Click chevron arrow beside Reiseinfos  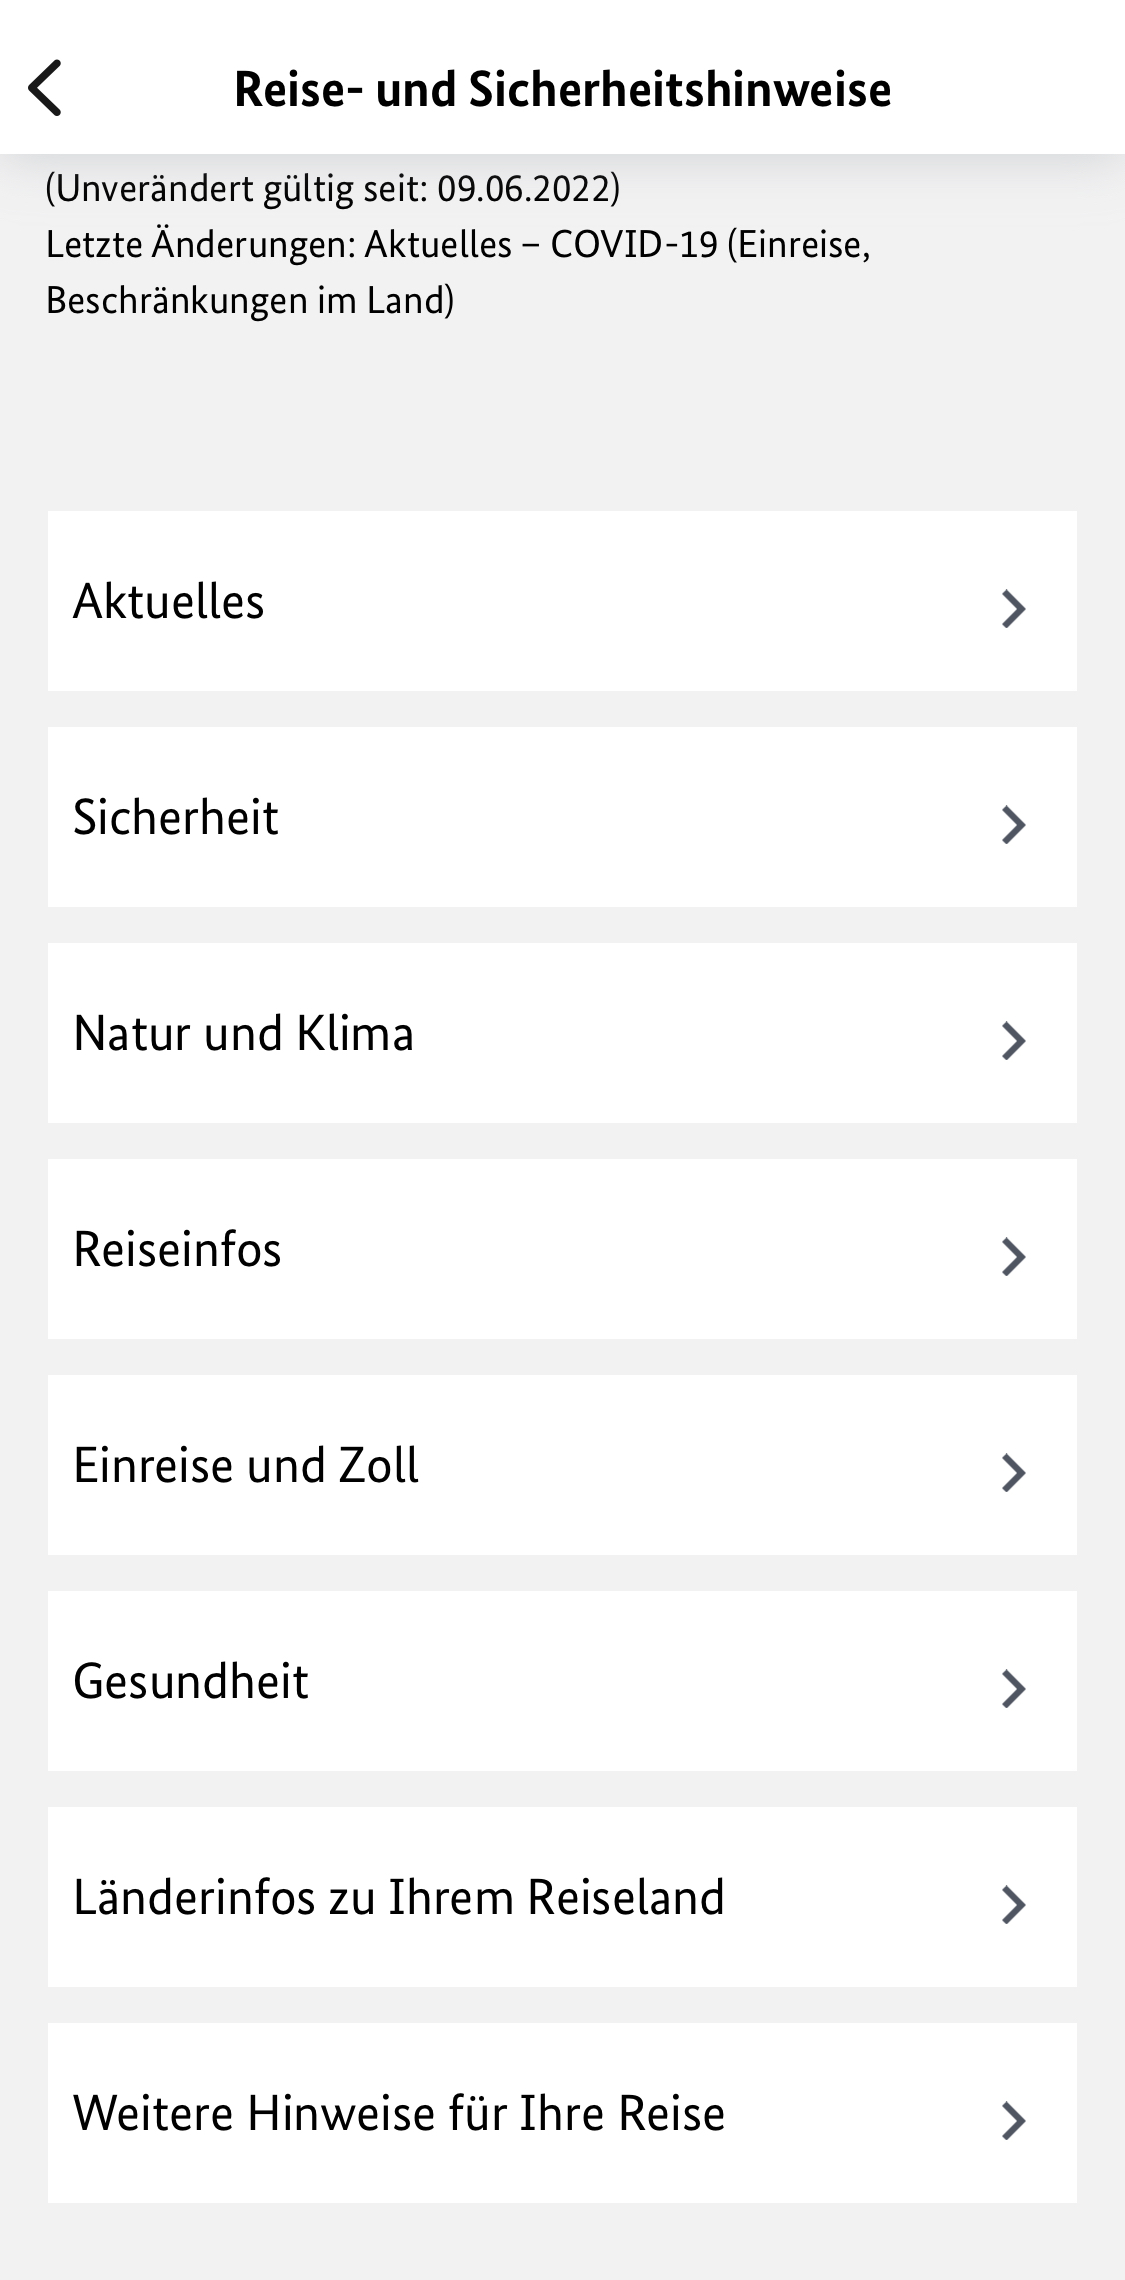point(1013,1256)
